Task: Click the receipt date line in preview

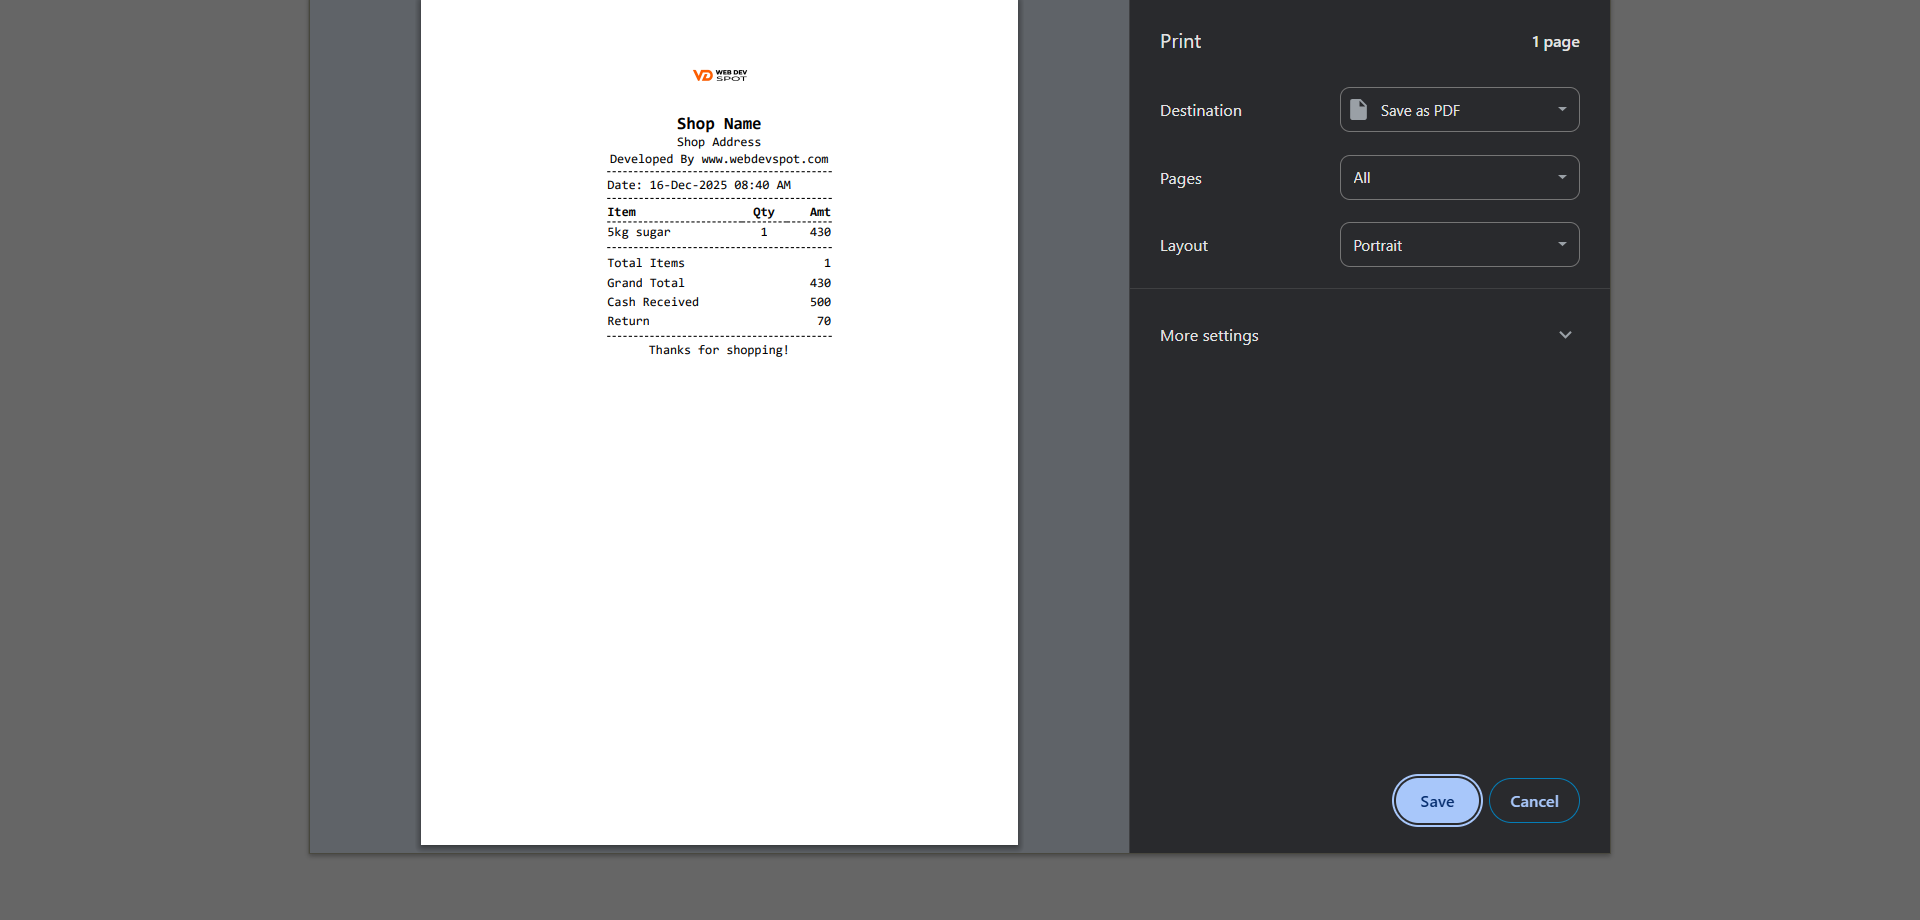Action: pyautogui.click(x=698, y=185)
